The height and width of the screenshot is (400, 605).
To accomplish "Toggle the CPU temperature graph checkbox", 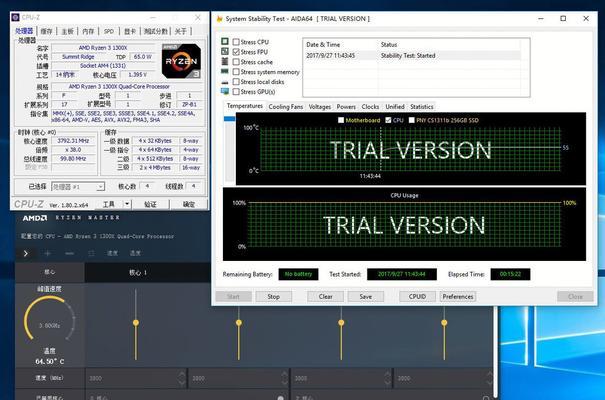I will tap(388, 120).
